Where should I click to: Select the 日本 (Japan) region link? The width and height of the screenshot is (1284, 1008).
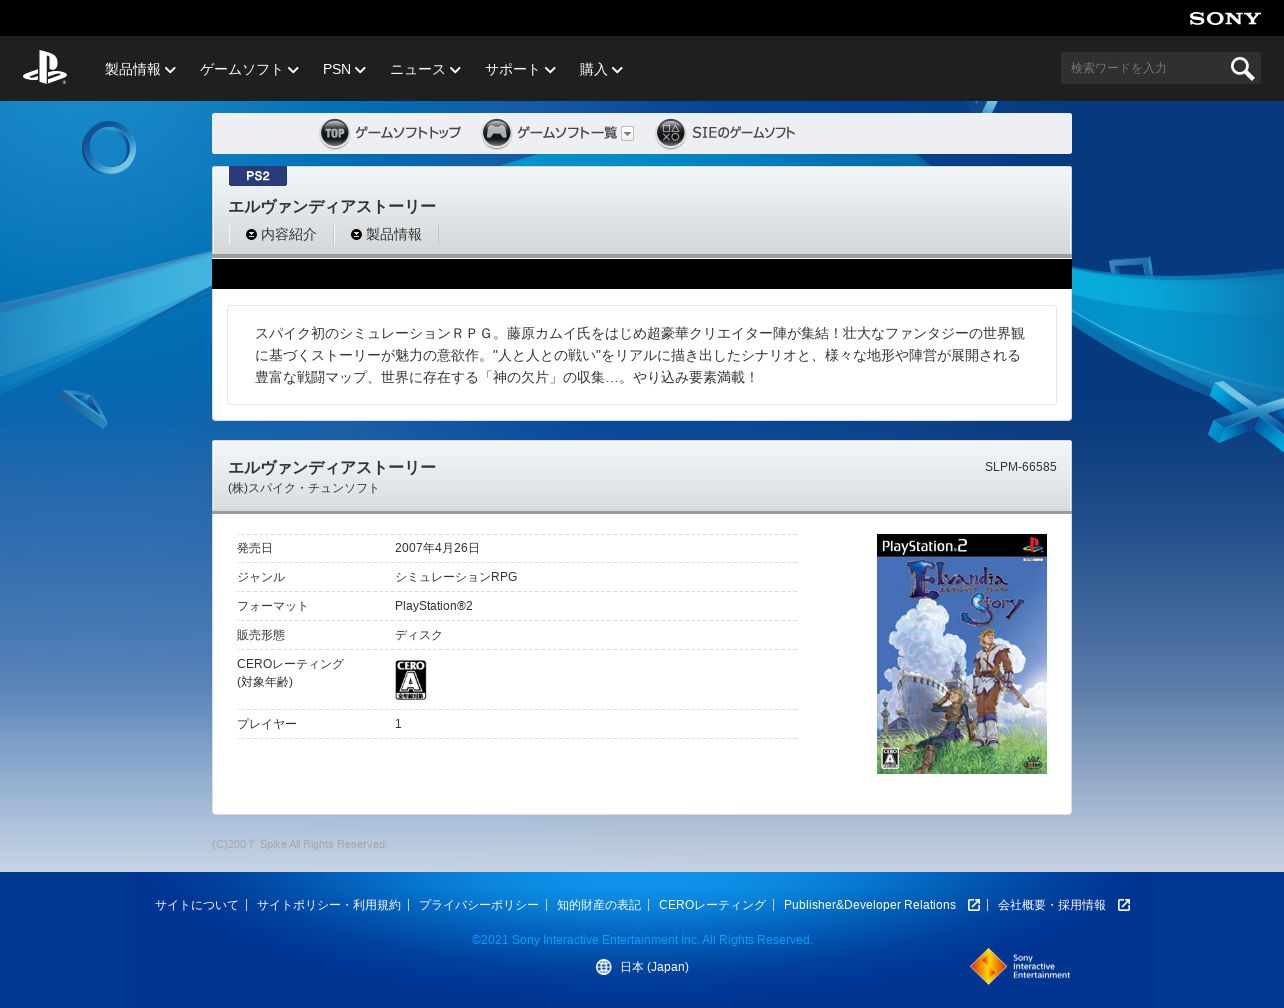[654, 967]
